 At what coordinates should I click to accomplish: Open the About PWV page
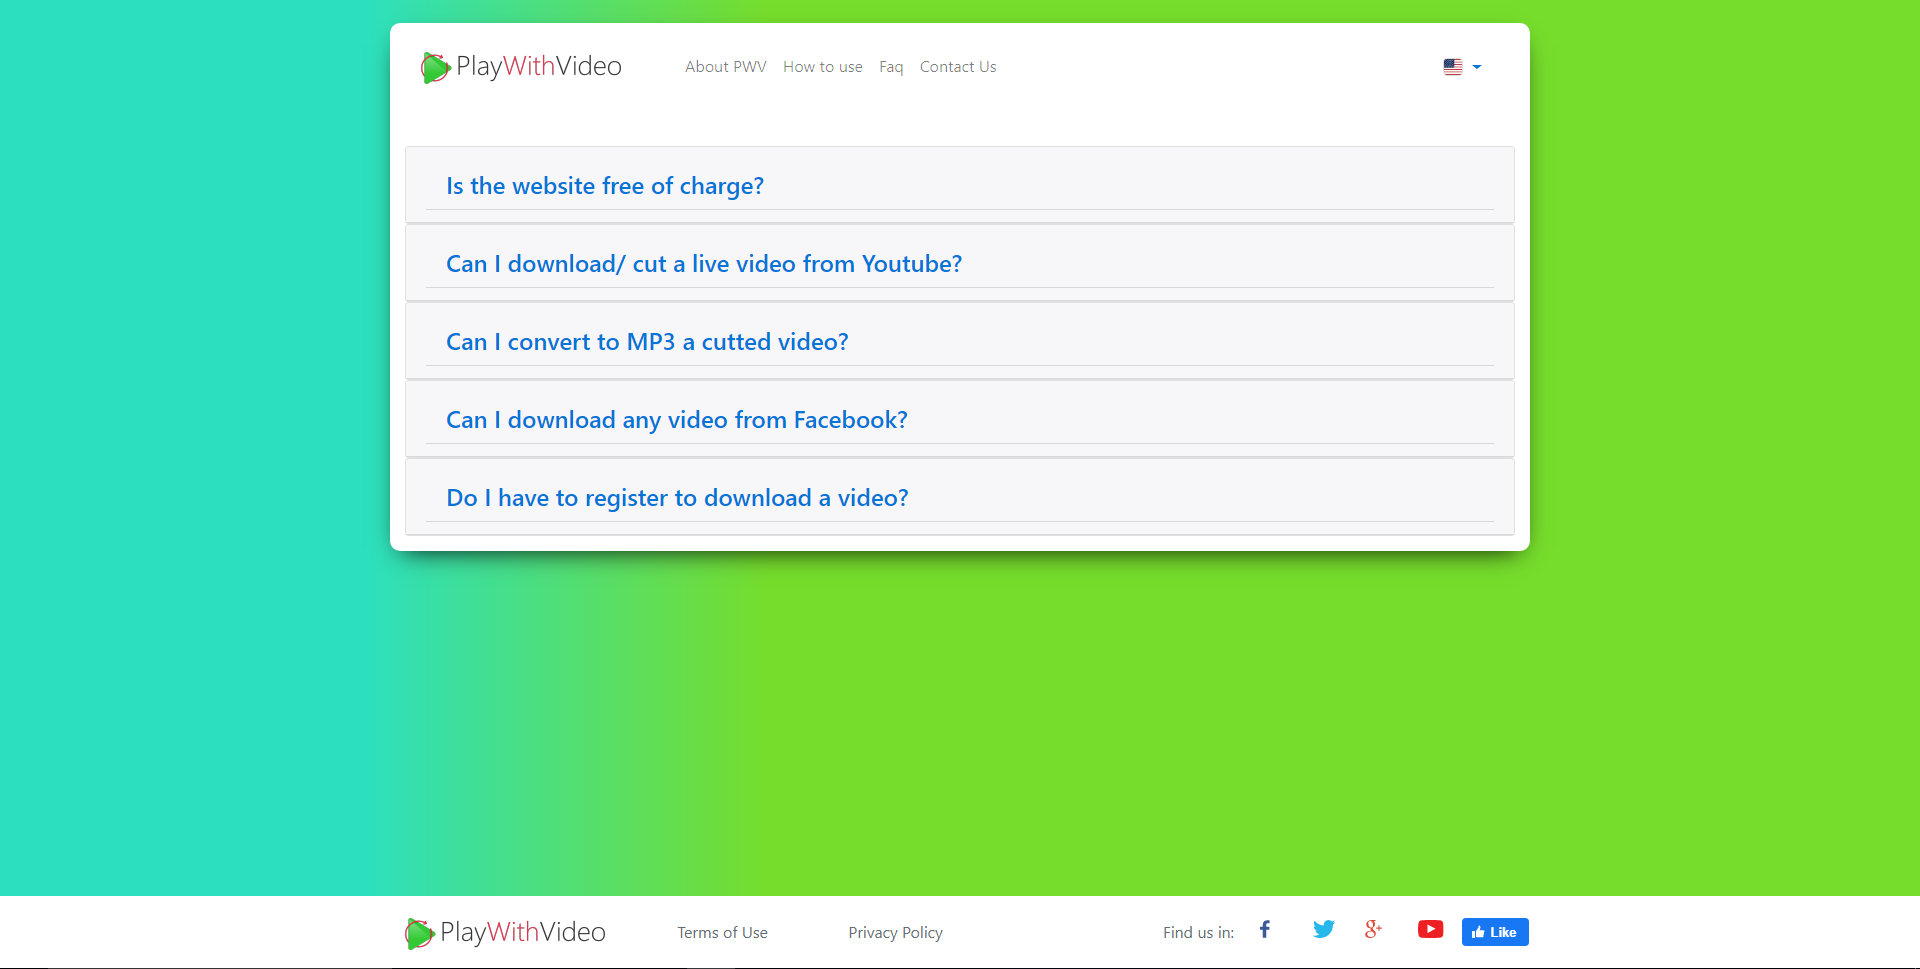(725, 67)
